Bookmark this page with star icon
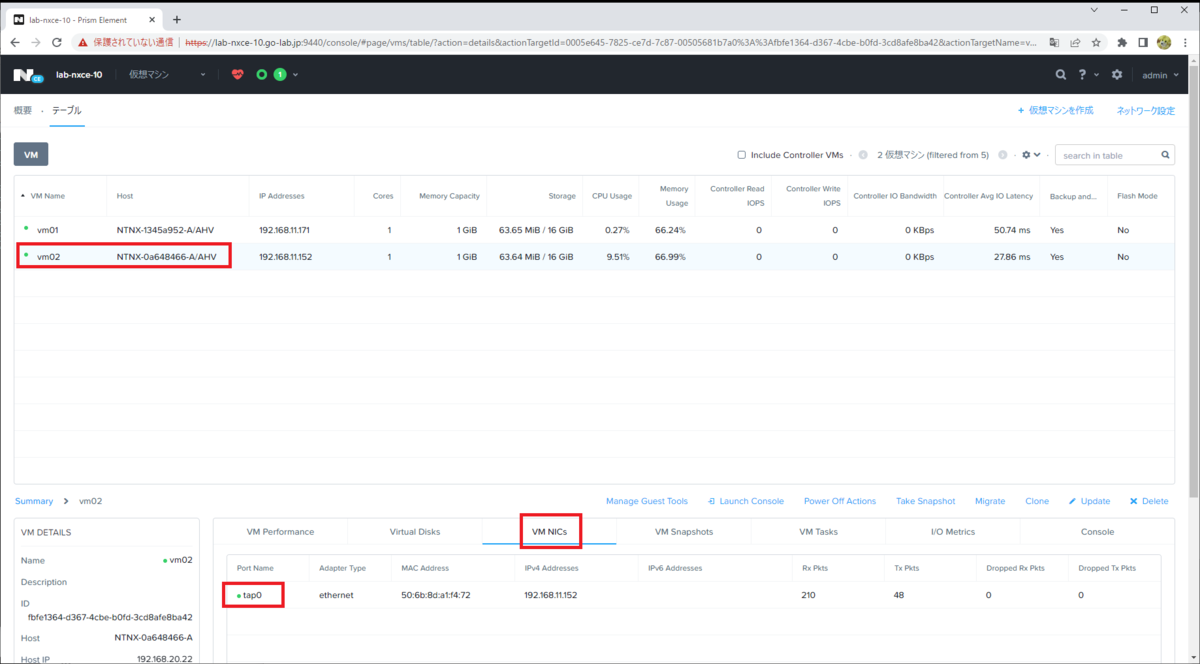 [1096, 42]
